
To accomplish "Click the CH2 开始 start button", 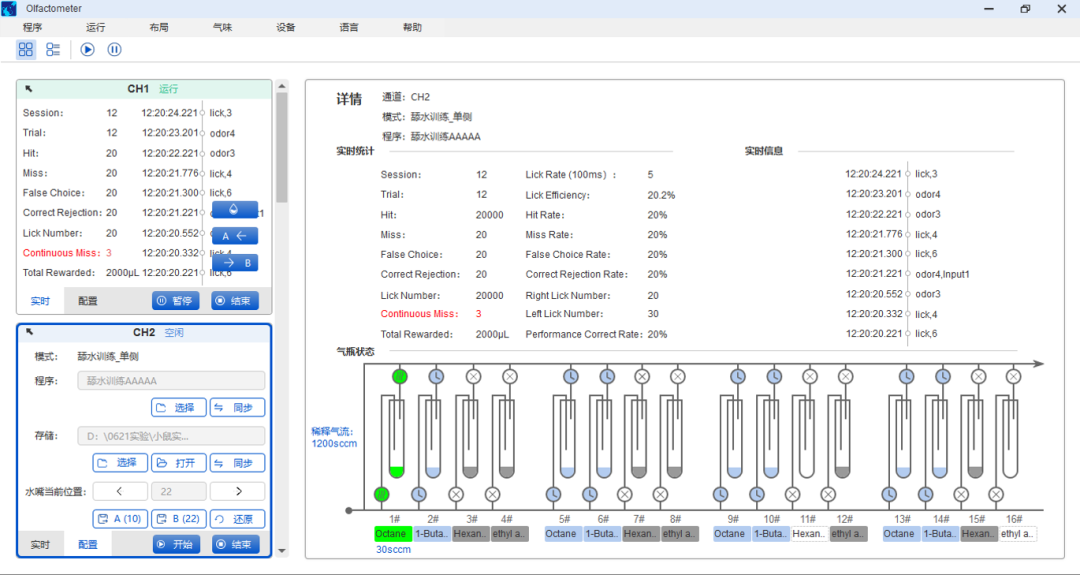I will (176, 544).
